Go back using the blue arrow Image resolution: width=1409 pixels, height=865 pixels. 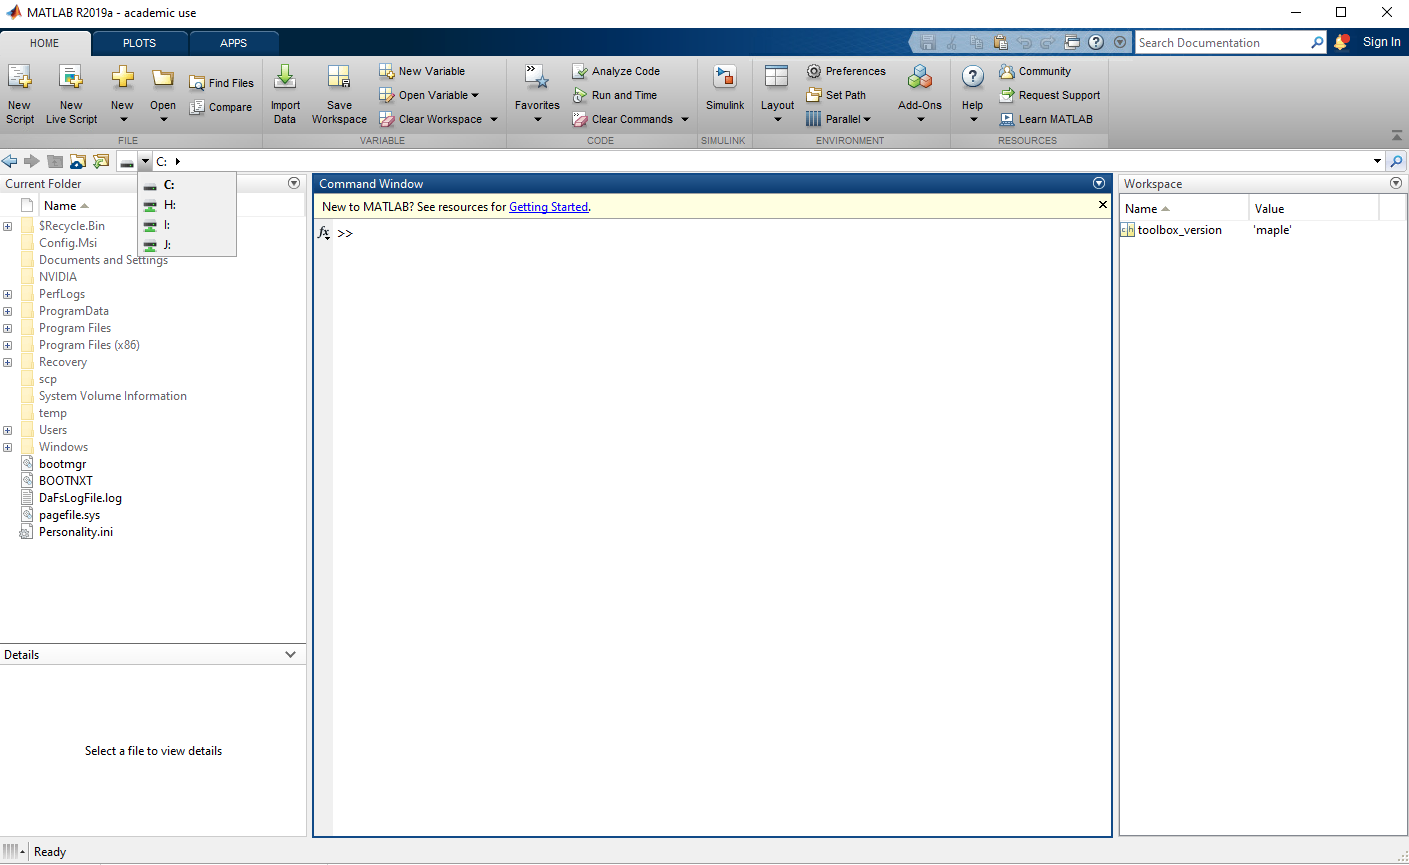point(10,161)
